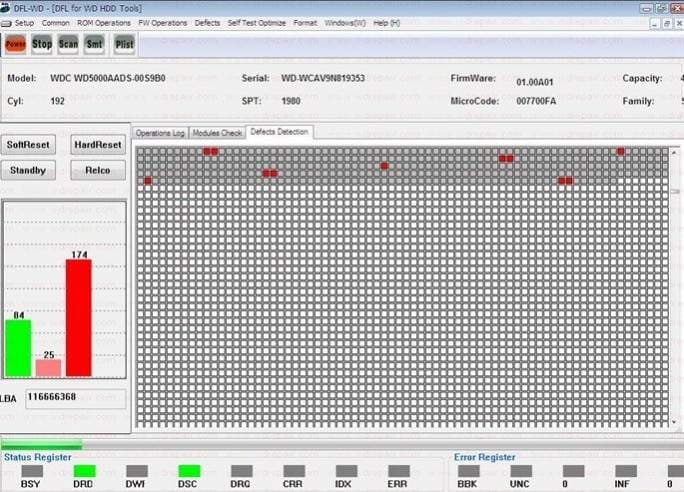Start a scan with the Scan button
Viewport: 684px width, 492px height.
pos(68,44)
